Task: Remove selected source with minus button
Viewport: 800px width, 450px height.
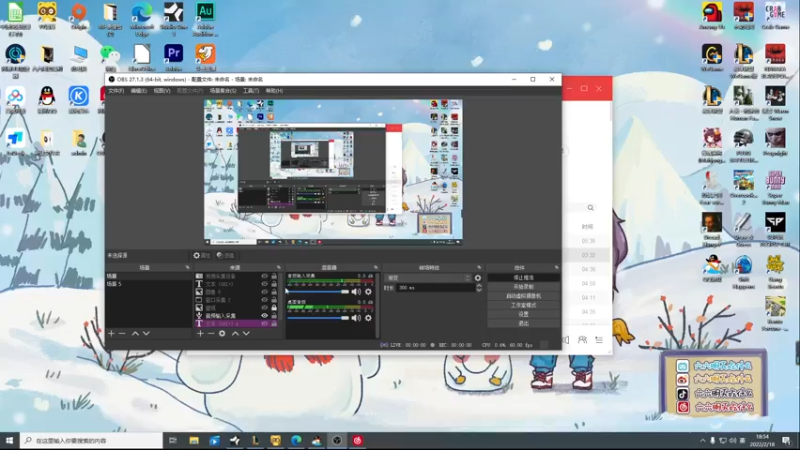Action: (211, 333)
